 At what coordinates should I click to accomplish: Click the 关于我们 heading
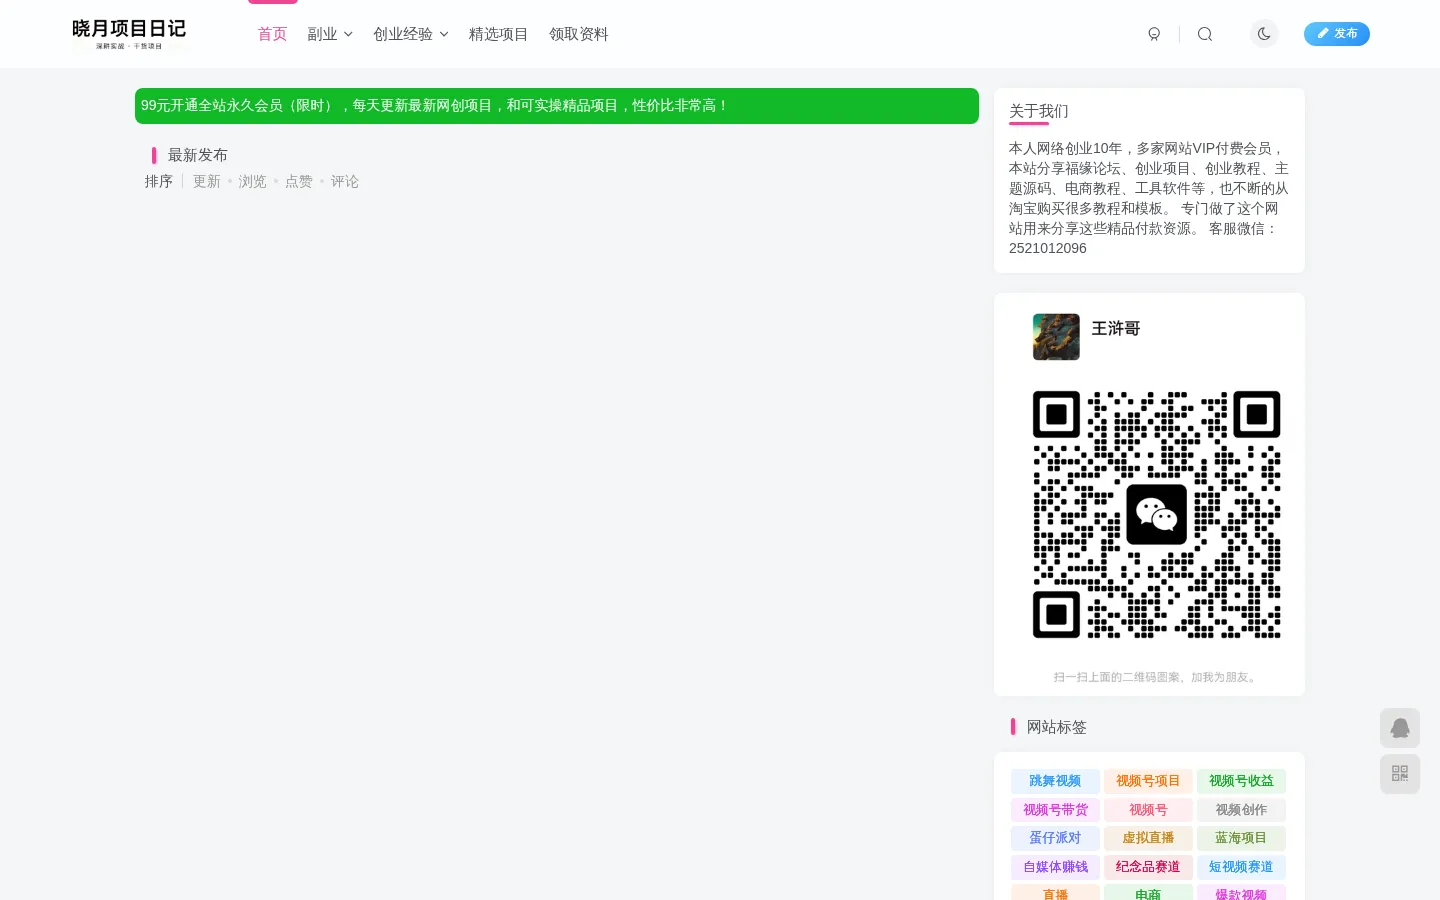point(1038,111)
